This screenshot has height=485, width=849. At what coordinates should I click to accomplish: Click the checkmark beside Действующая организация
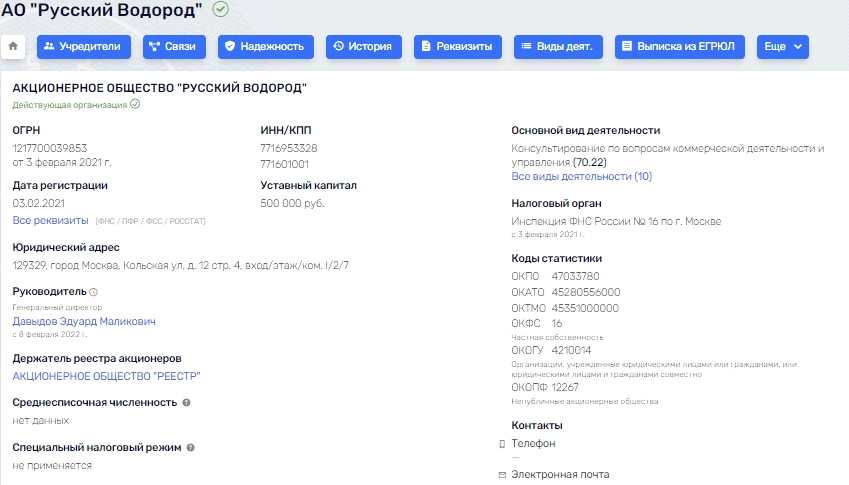[135, 104]
